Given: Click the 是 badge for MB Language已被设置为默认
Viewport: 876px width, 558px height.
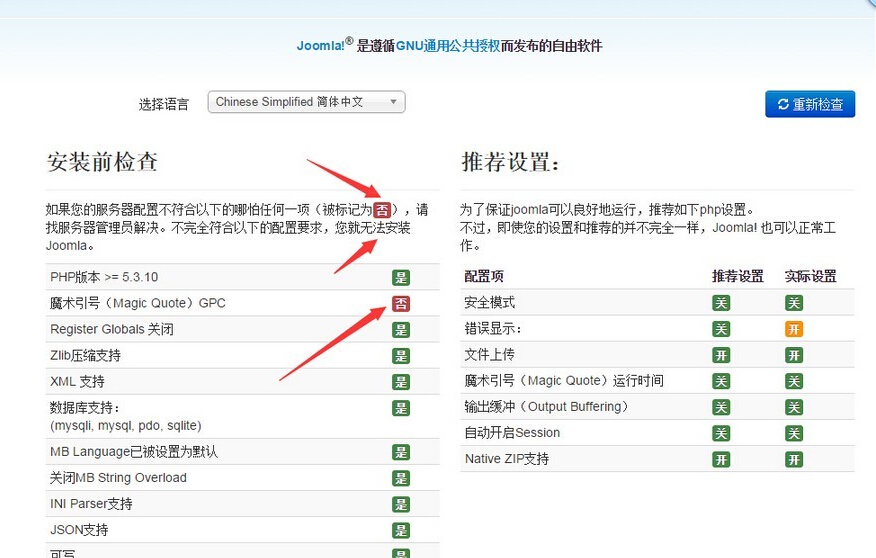Looking at the screenshot, I should [401, 452].
